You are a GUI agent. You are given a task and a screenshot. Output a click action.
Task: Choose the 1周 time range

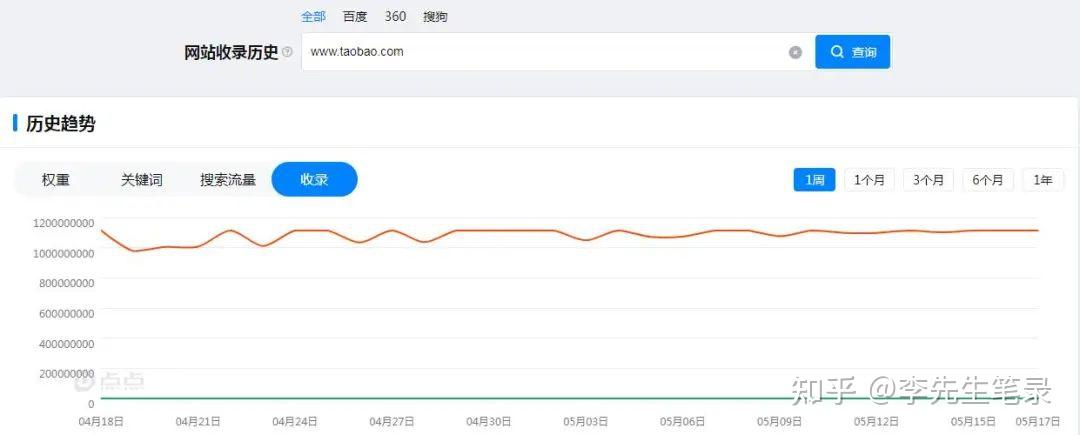point(814,180)
